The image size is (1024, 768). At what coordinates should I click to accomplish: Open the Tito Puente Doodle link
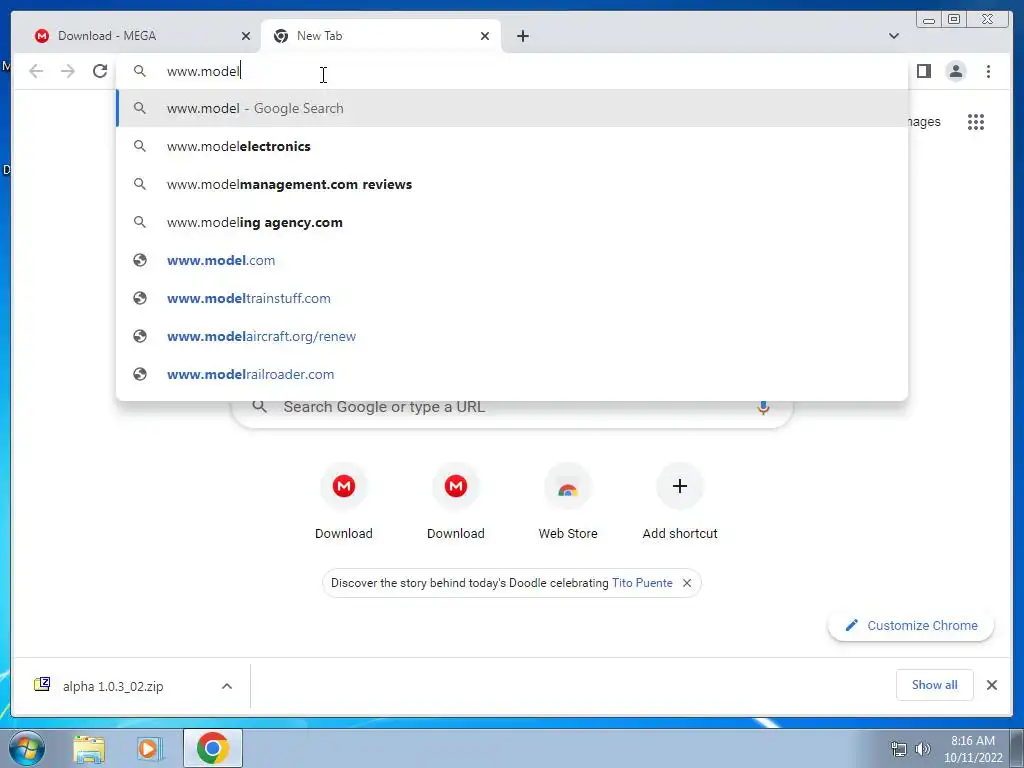[642, 583]
